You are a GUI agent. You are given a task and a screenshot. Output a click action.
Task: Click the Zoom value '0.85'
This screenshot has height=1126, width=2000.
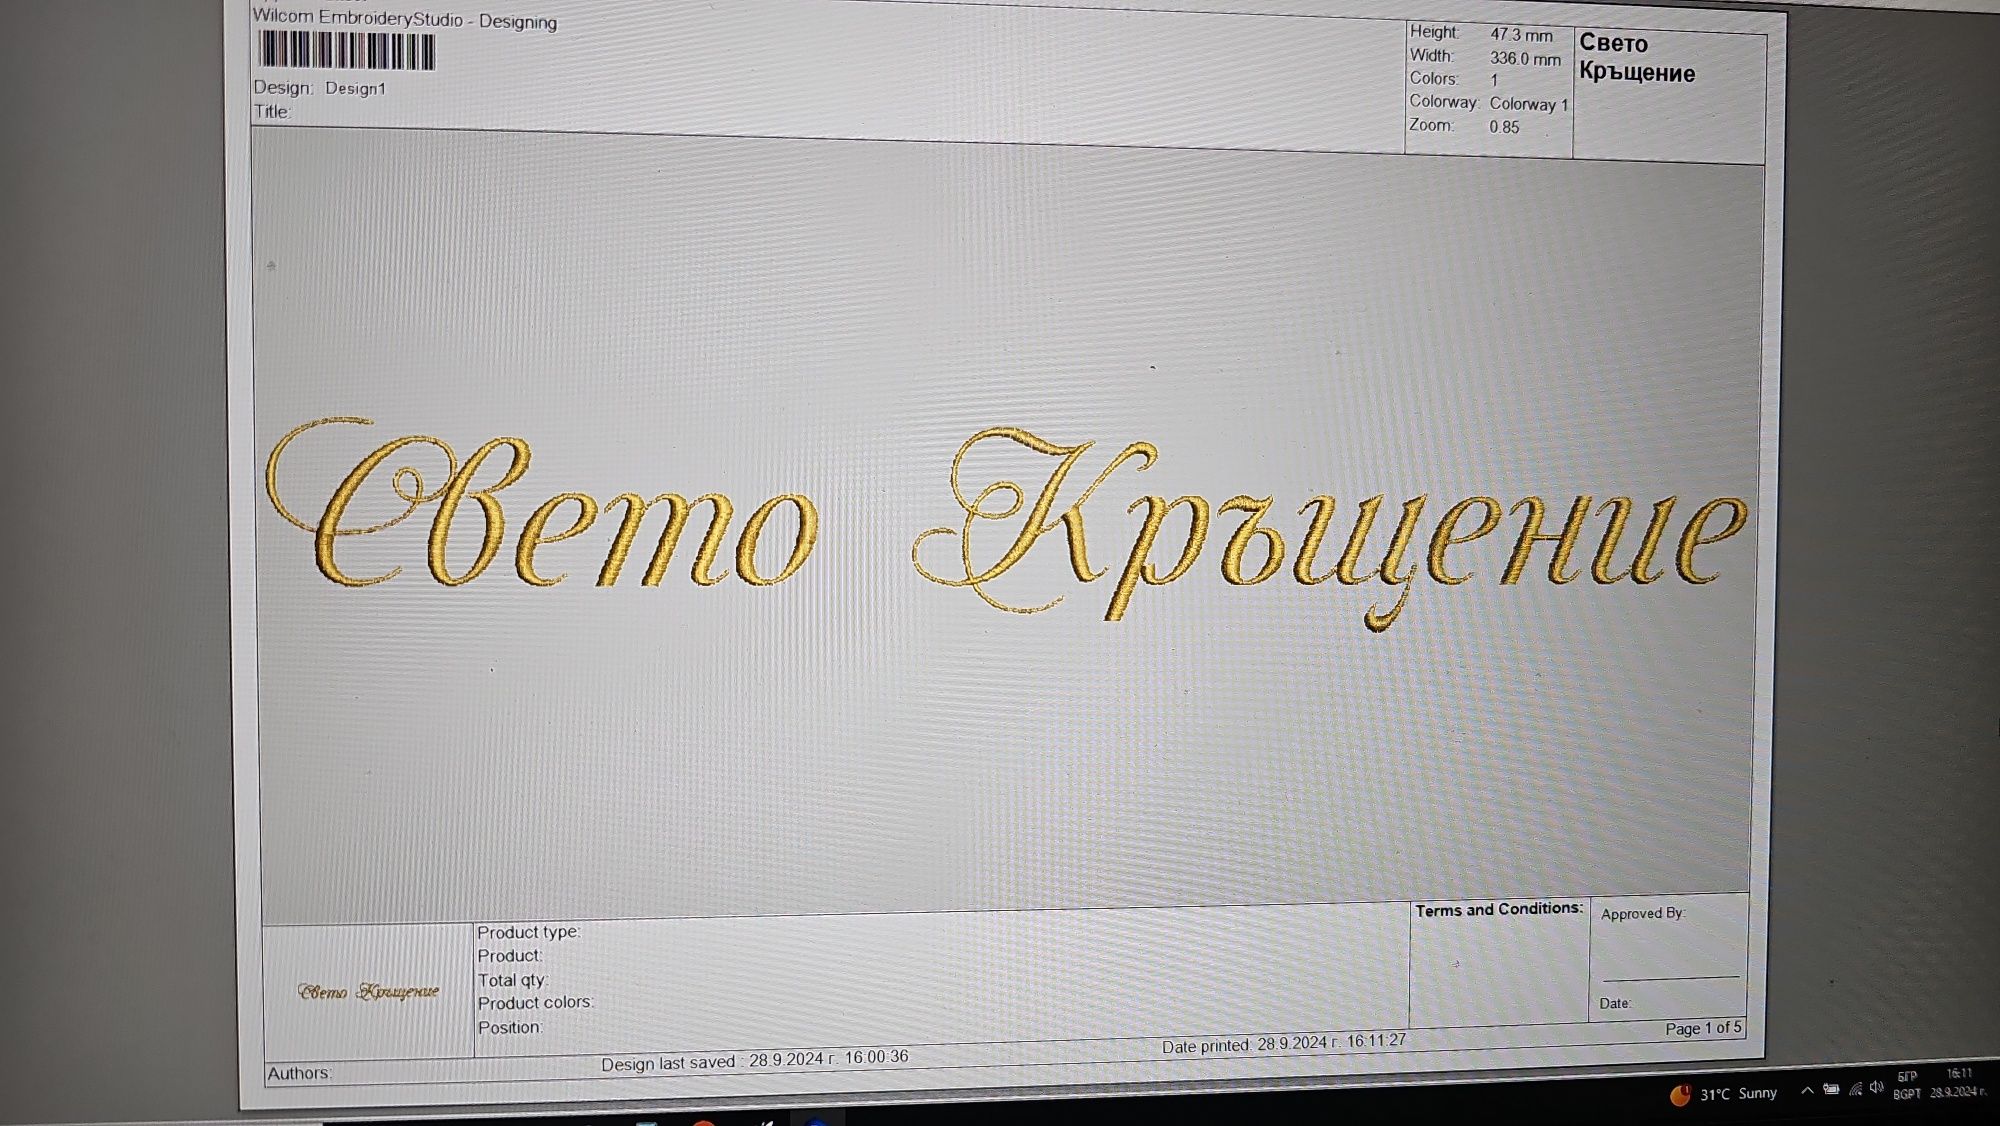click(x=1504, y=127)
